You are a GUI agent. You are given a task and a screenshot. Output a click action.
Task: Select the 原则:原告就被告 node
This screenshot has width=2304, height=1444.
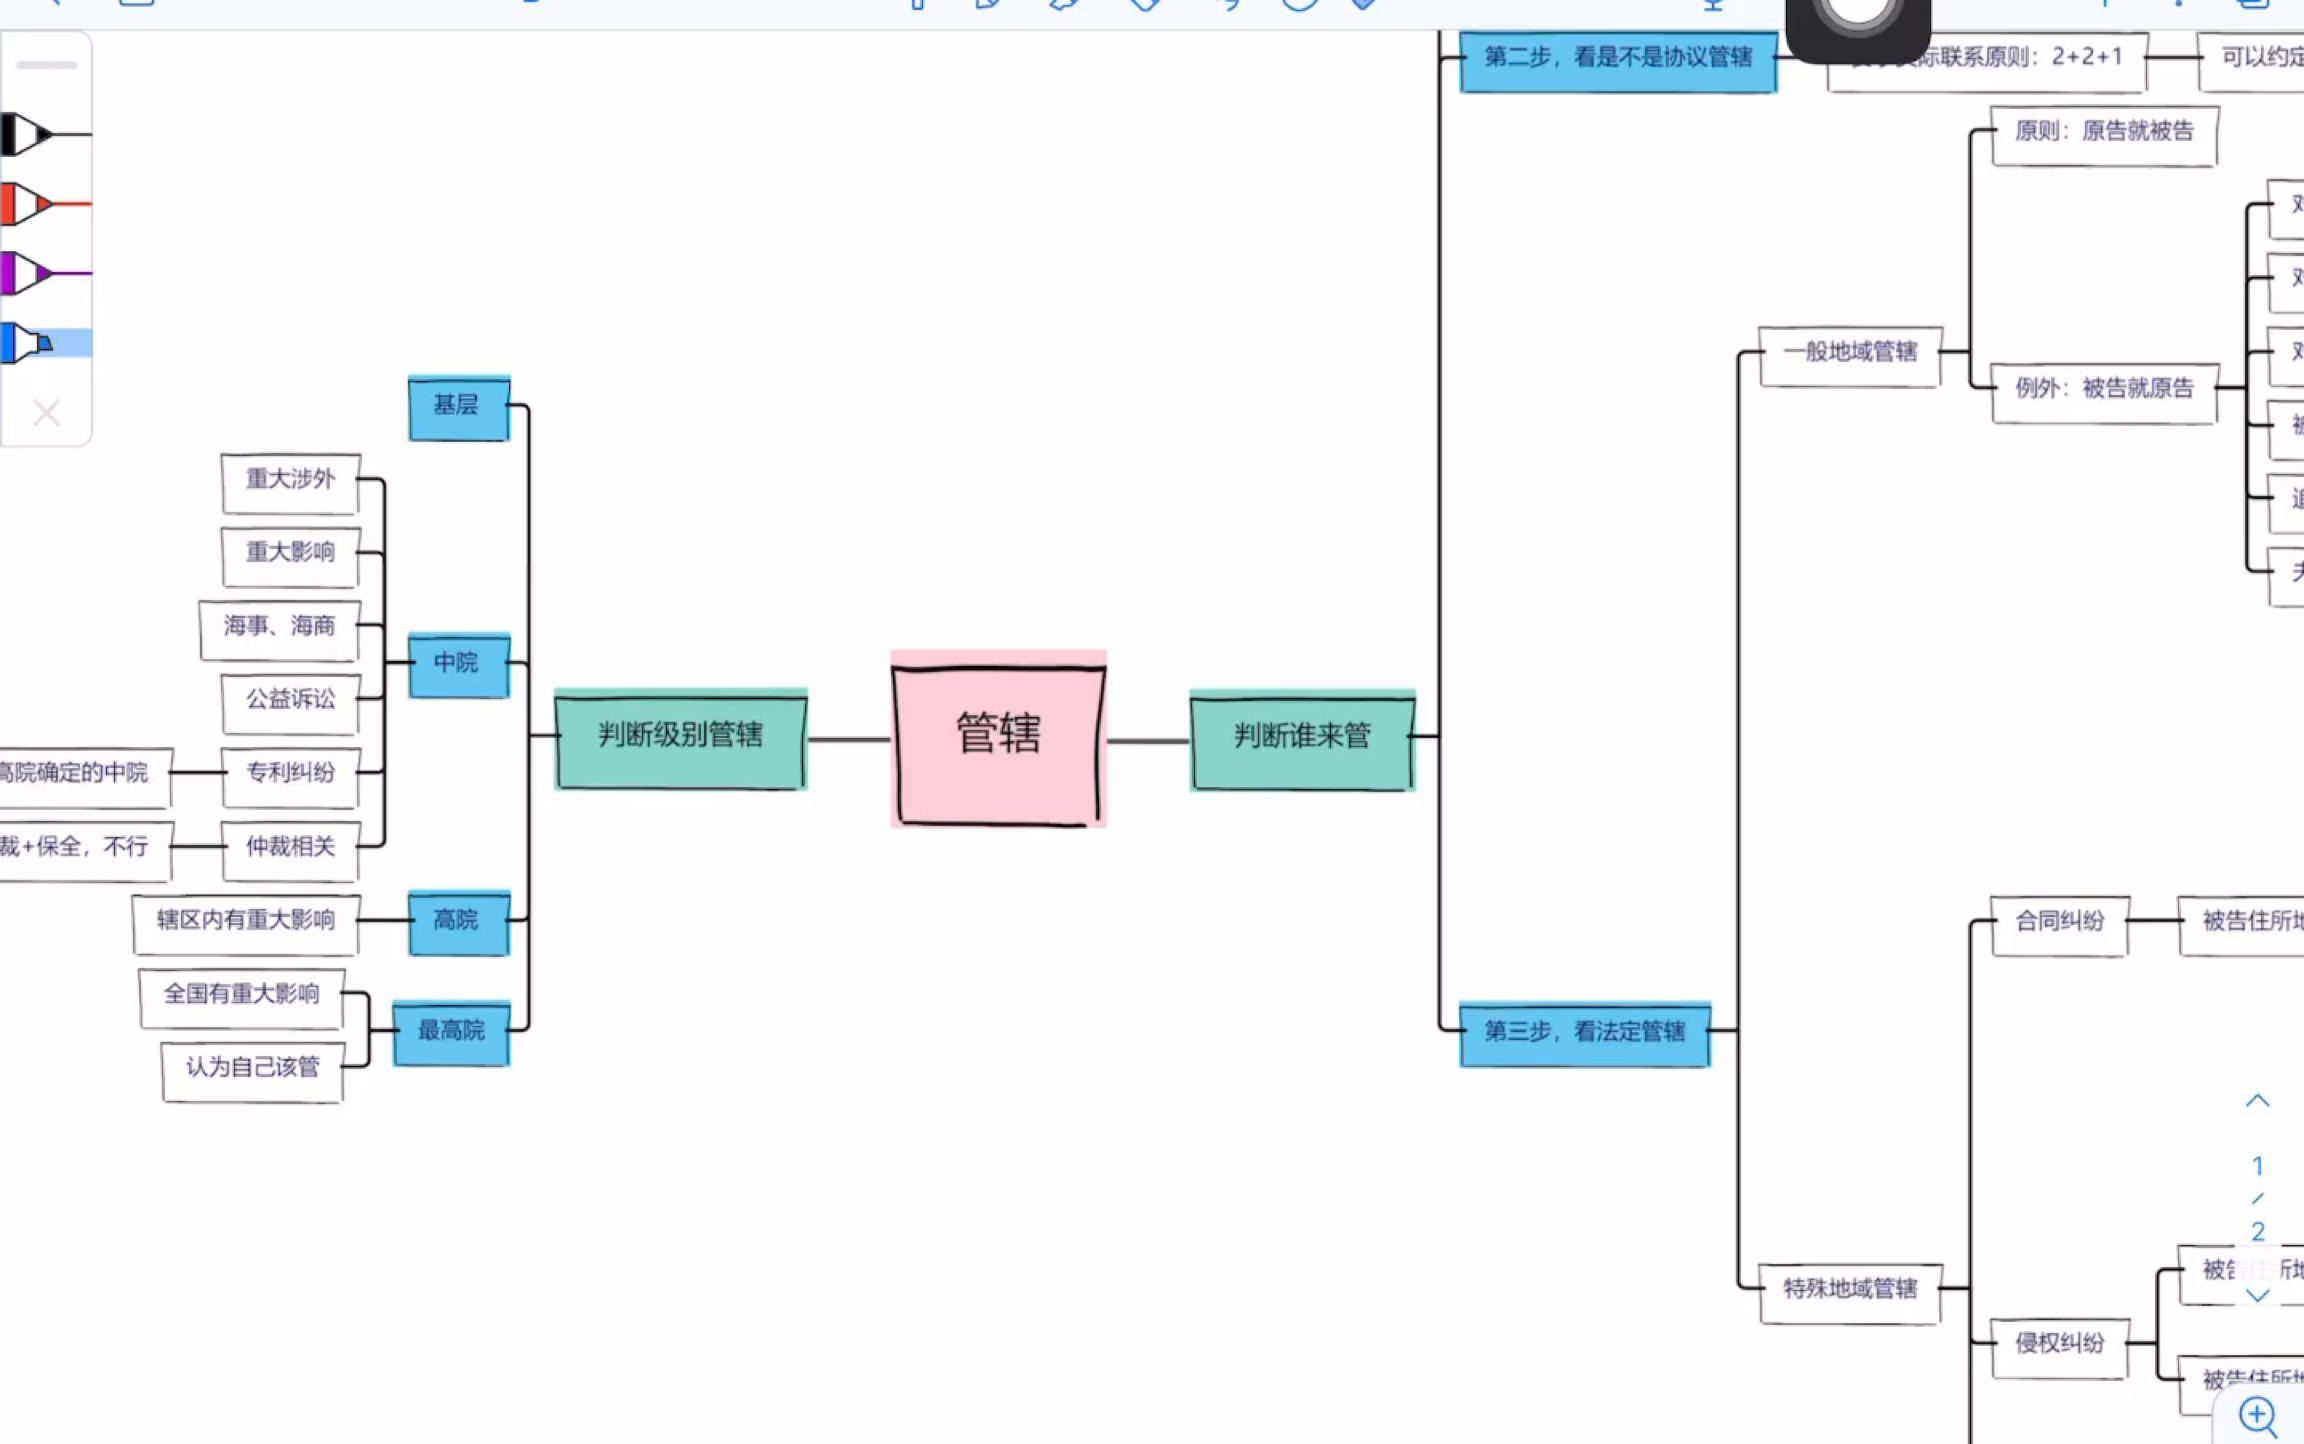point(2105,135)
